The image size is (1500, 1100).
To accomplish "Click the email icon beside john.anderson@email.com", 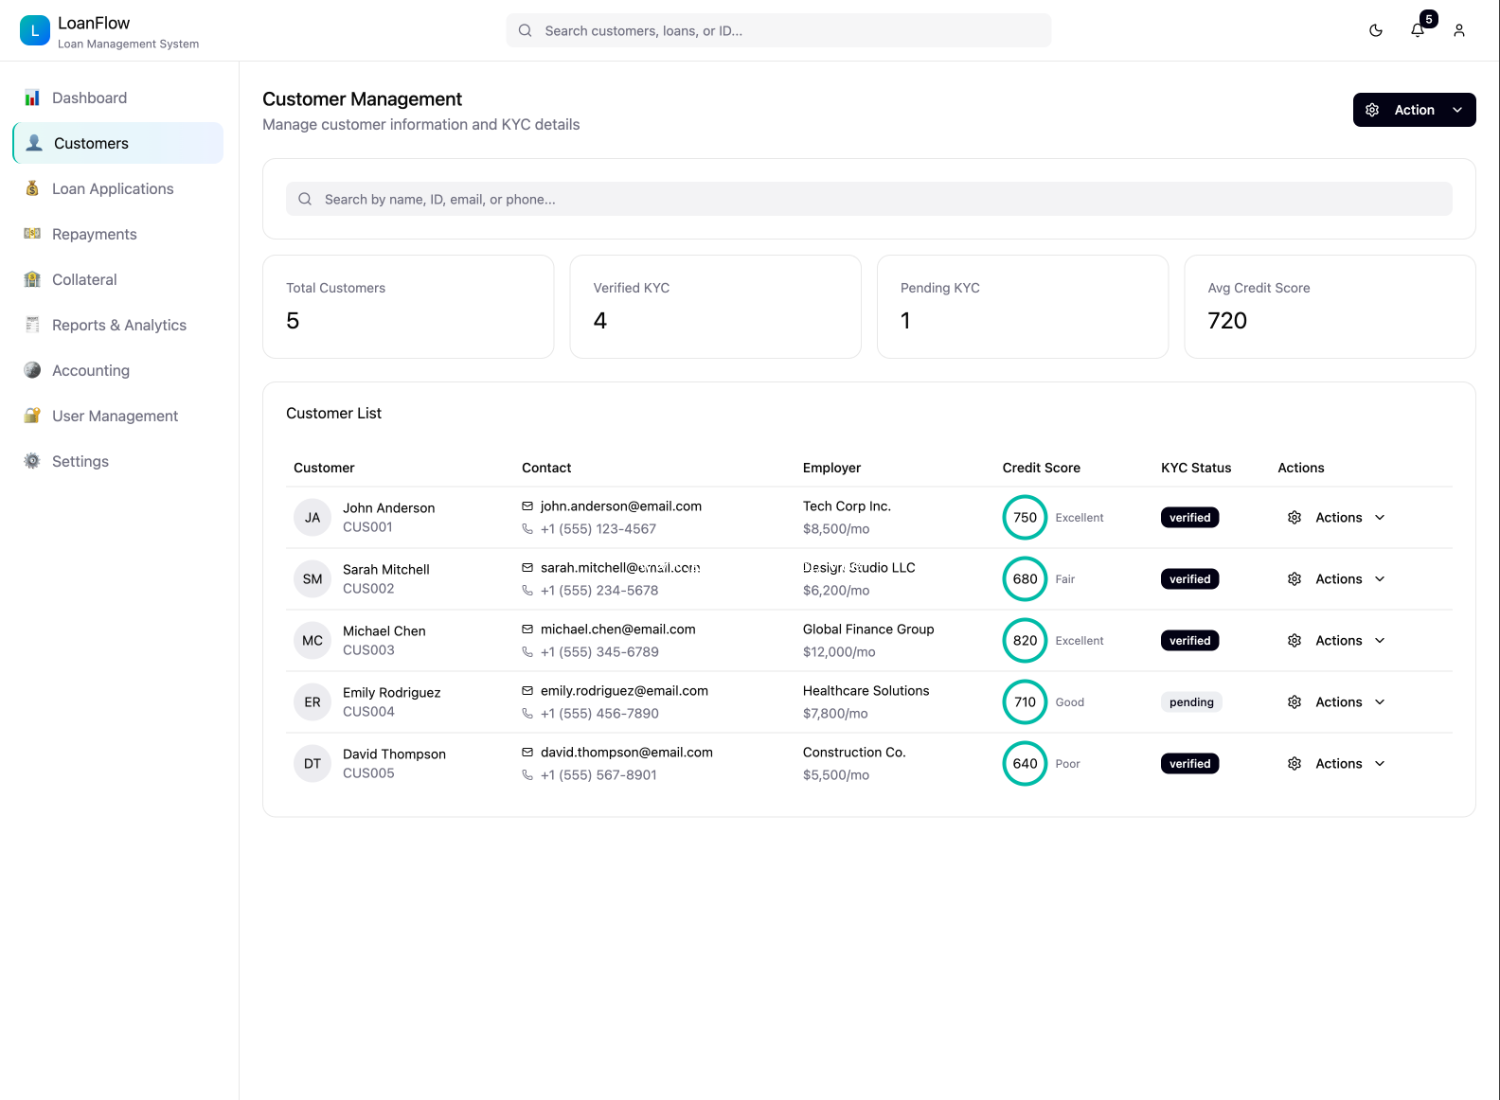I will click(527, 506).
